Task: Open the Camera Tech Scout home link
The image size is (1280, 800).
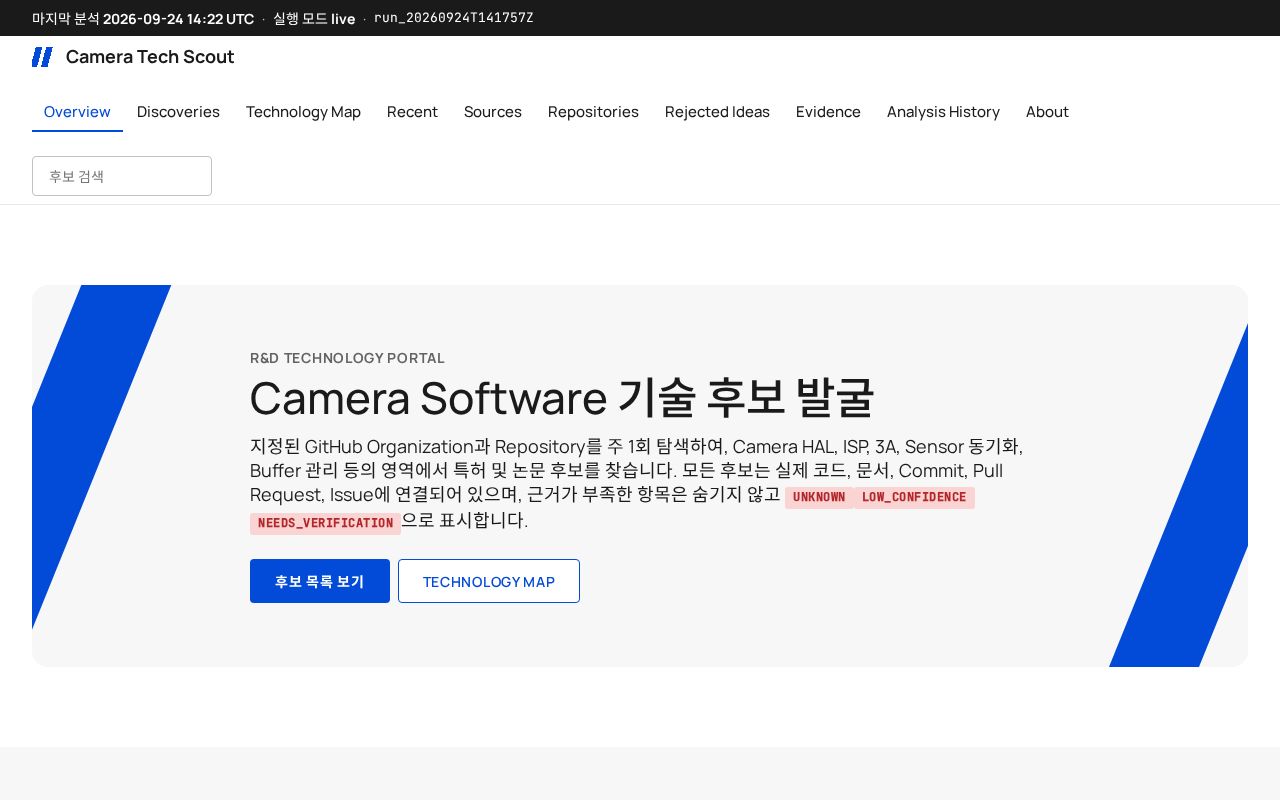Action: click(x=133, y=57)
